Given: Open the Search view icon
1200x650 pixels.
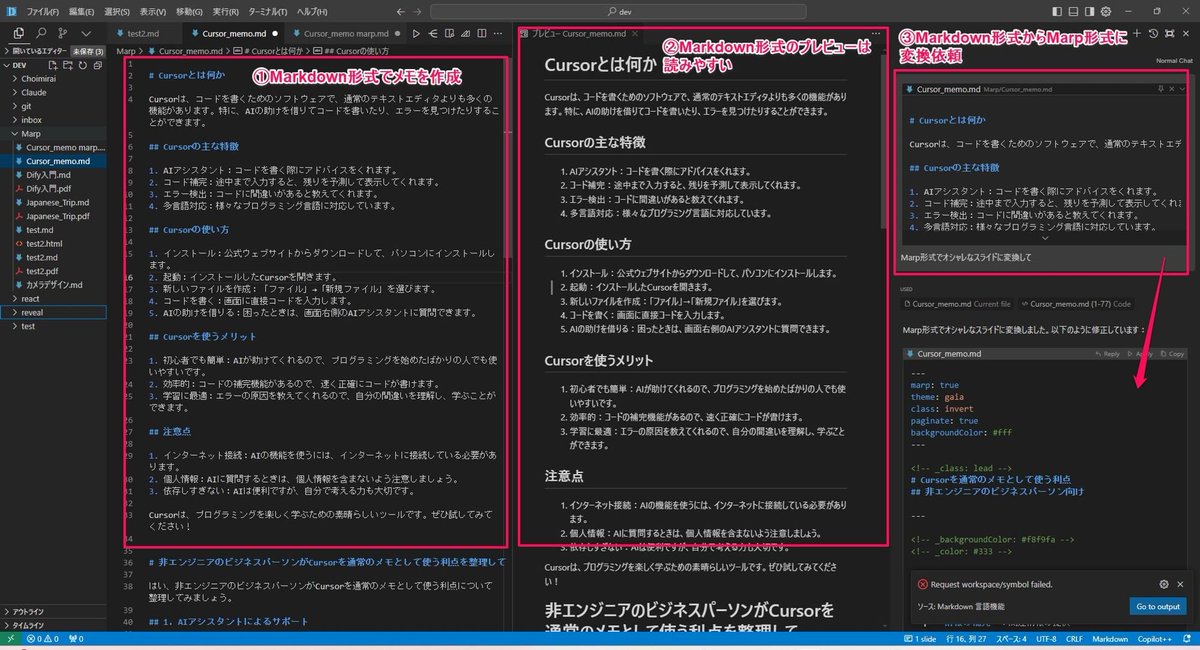Looking at the screenshot, I should click(x=41, y=33).
